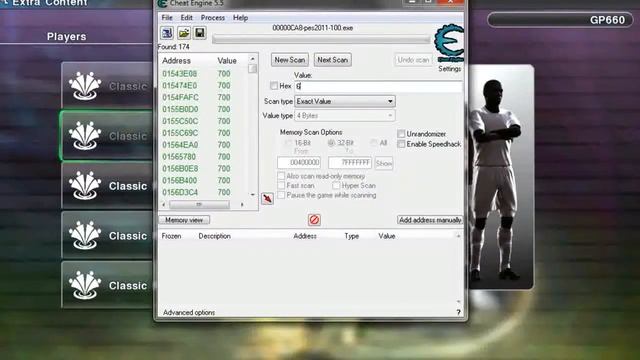Click the address list scroll up arrow
The image size is (640, 360).
point(252,59)
